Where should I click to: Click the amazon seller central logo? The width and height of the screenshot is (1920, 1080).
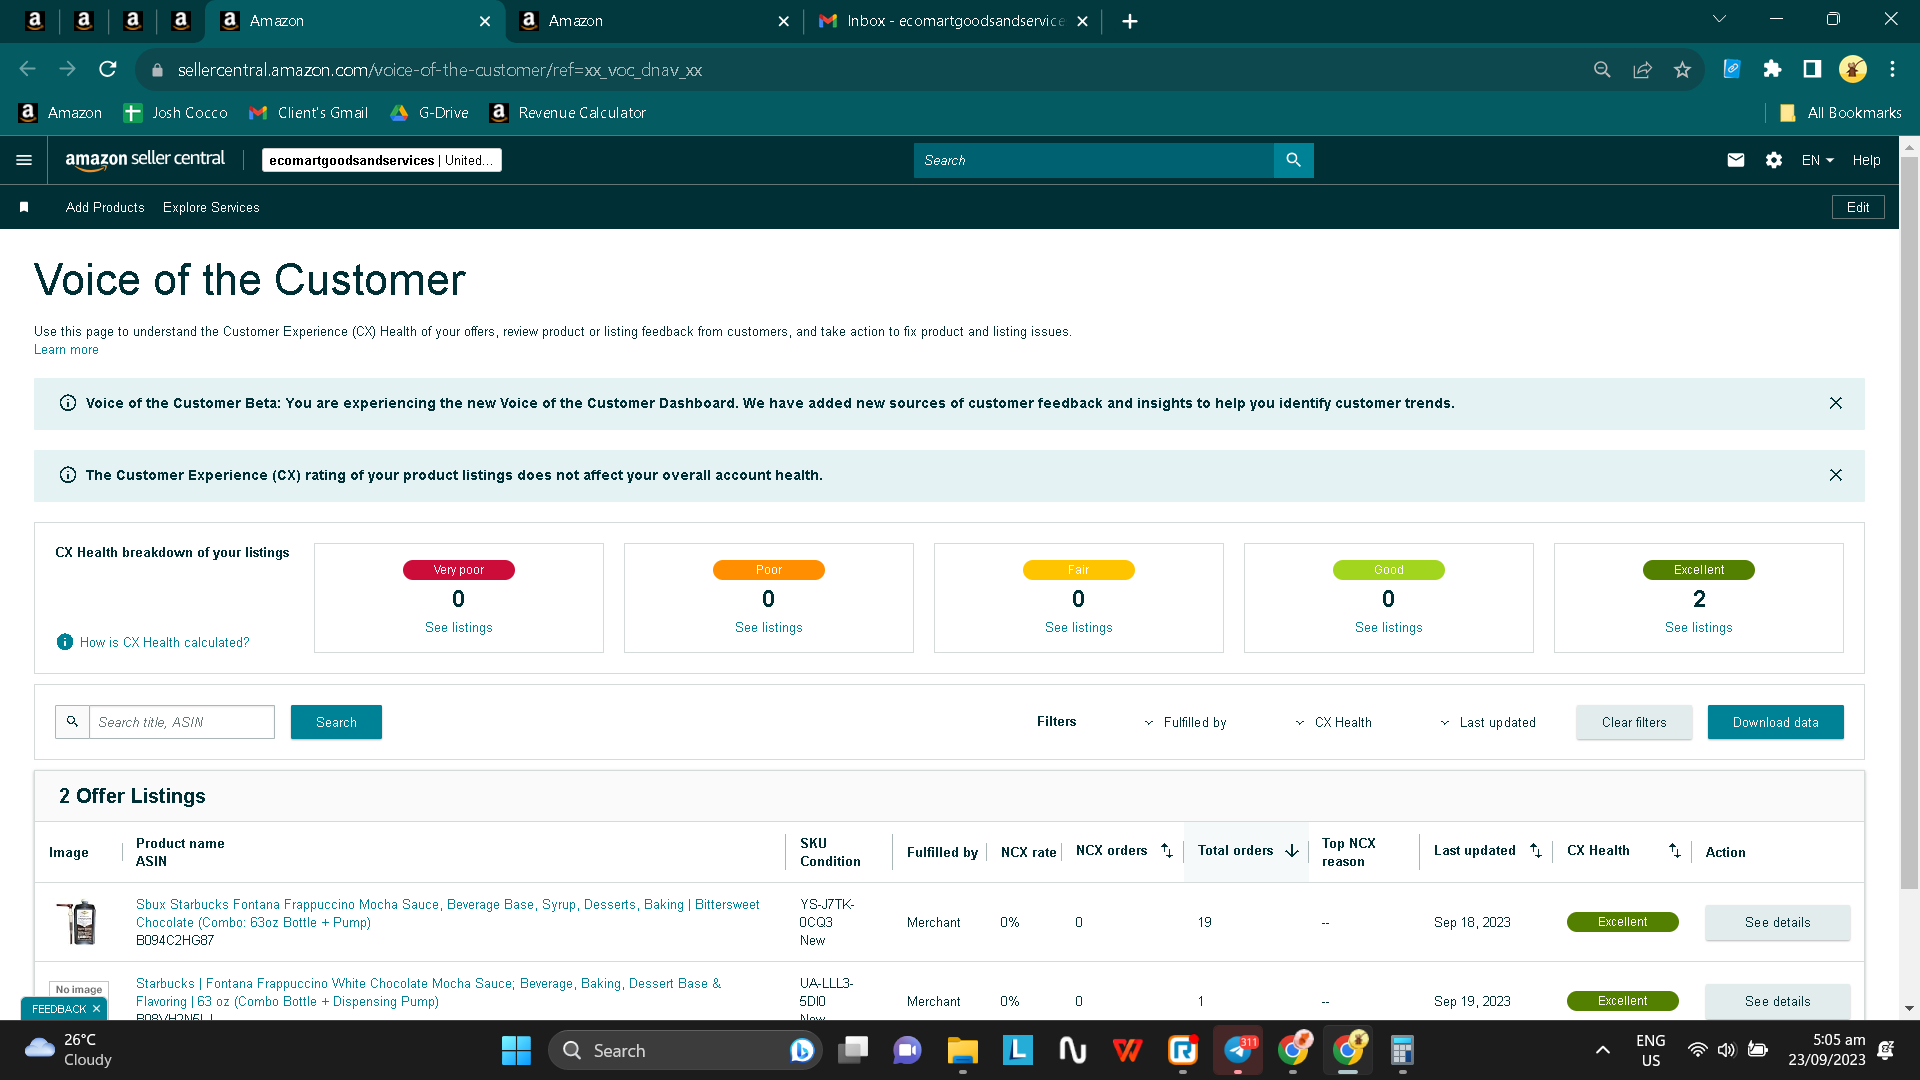pyautogui.click(x=145, y=160)
